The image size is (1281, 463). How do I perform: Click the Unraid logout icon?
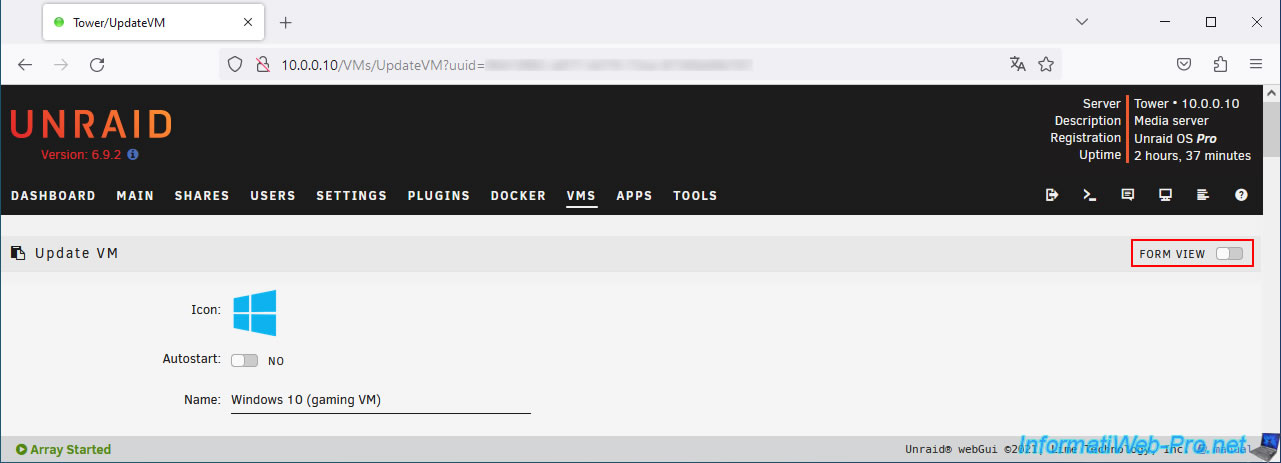[x=1052, y=195]
